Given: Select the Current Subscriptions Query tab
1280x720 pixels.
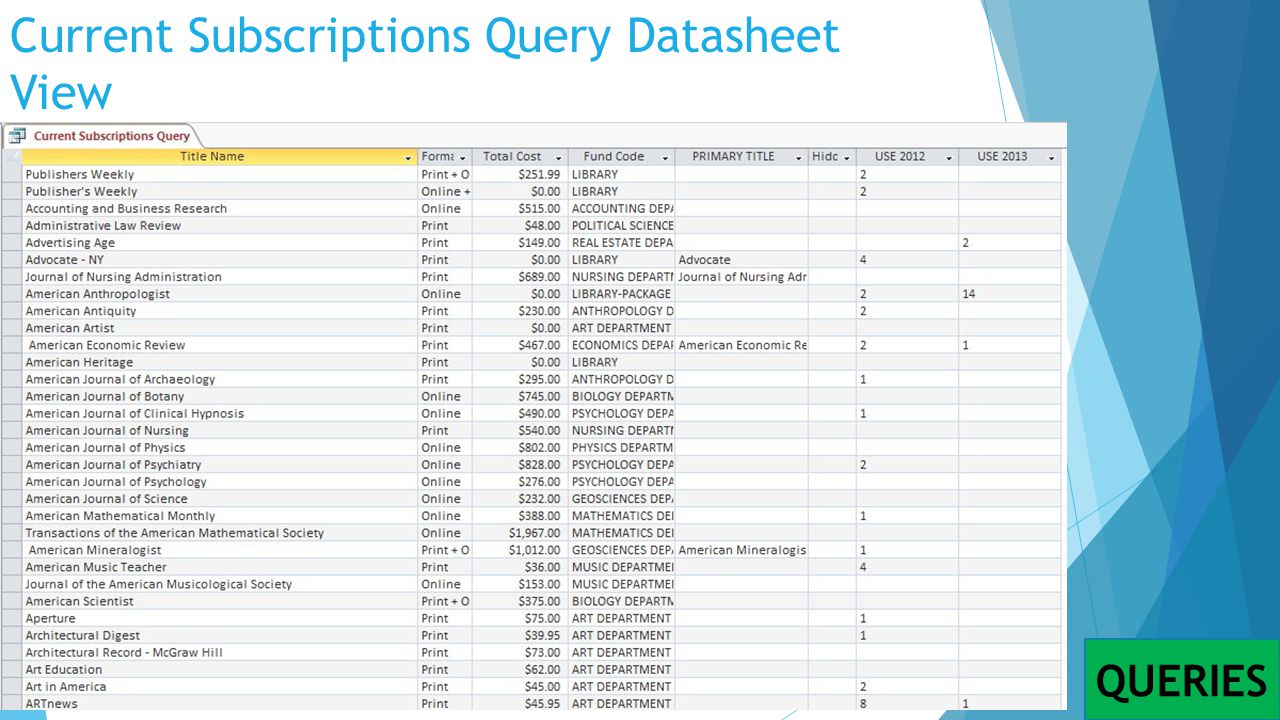Looking at the screenshot, I should click(x=101, y=136).
